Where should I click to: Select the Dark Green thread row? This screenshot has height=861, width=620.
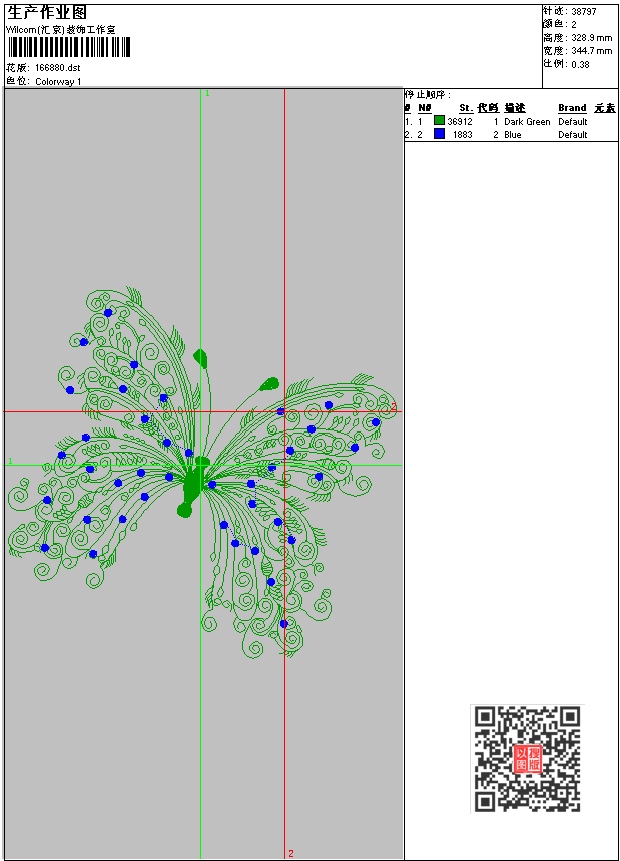(x=527, y=121)
